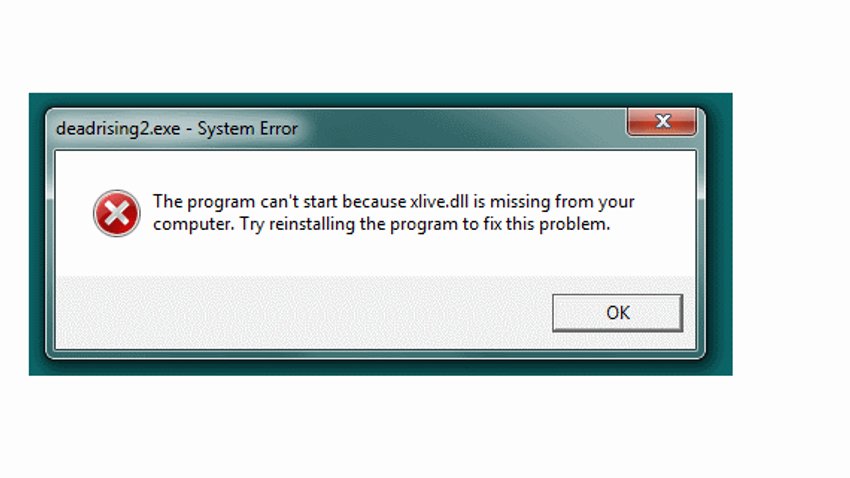Click the red error X icon
Image resolution: width=850 pixels, height=478 pixels.
click(117, 213)
